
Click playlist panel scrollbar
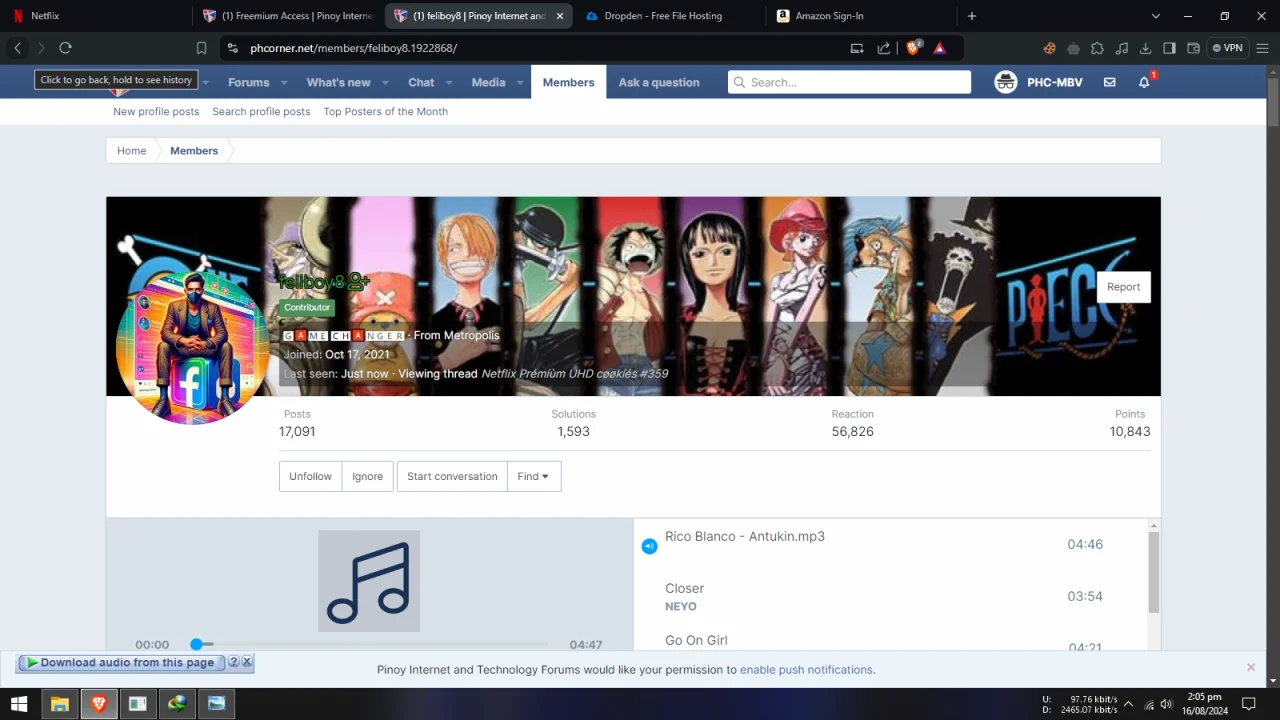[1153, 572]
